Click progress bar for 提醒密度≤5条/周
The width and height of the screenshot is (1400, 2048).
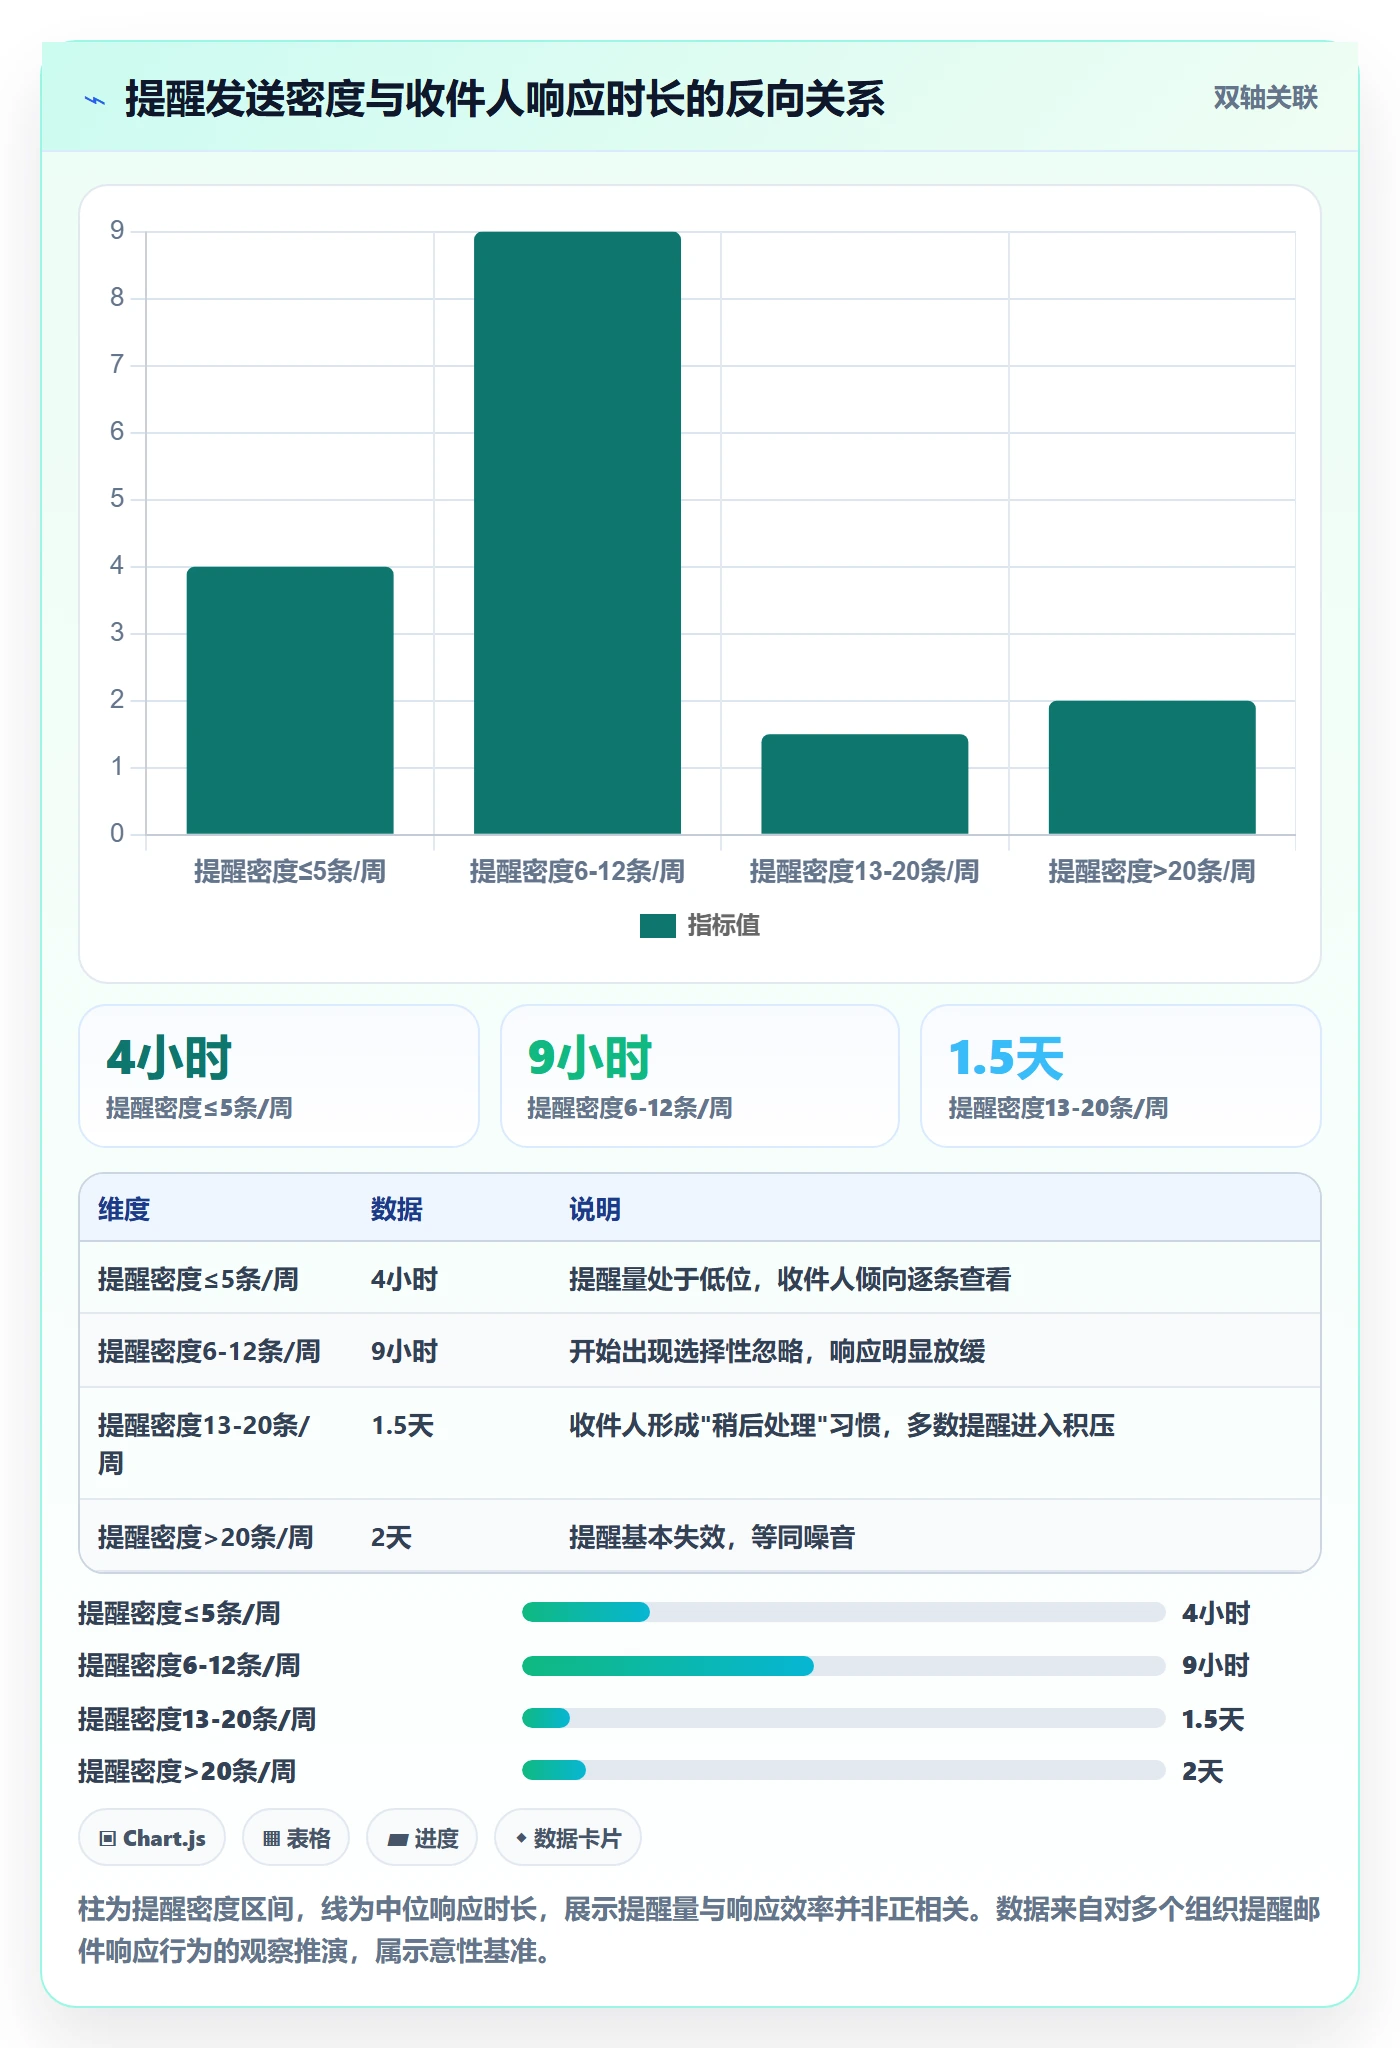pyautogui.click(x=843, y=1612)
